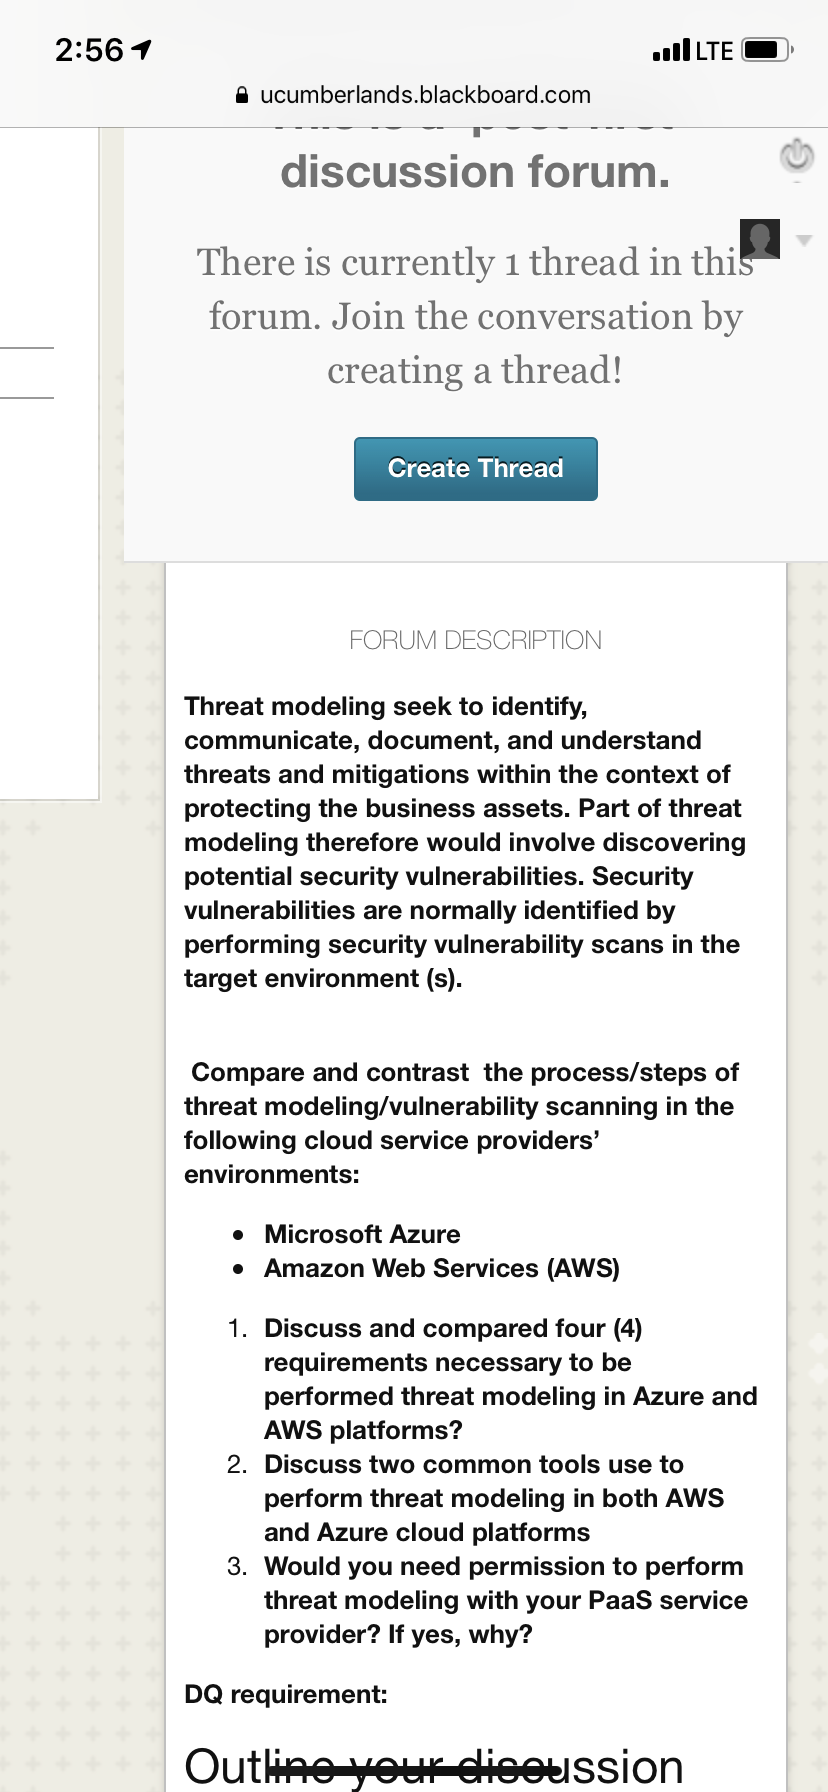Click numbered item about four (4) requirements
This screenshot has width=828, height=1792.
pos(510,1379)
